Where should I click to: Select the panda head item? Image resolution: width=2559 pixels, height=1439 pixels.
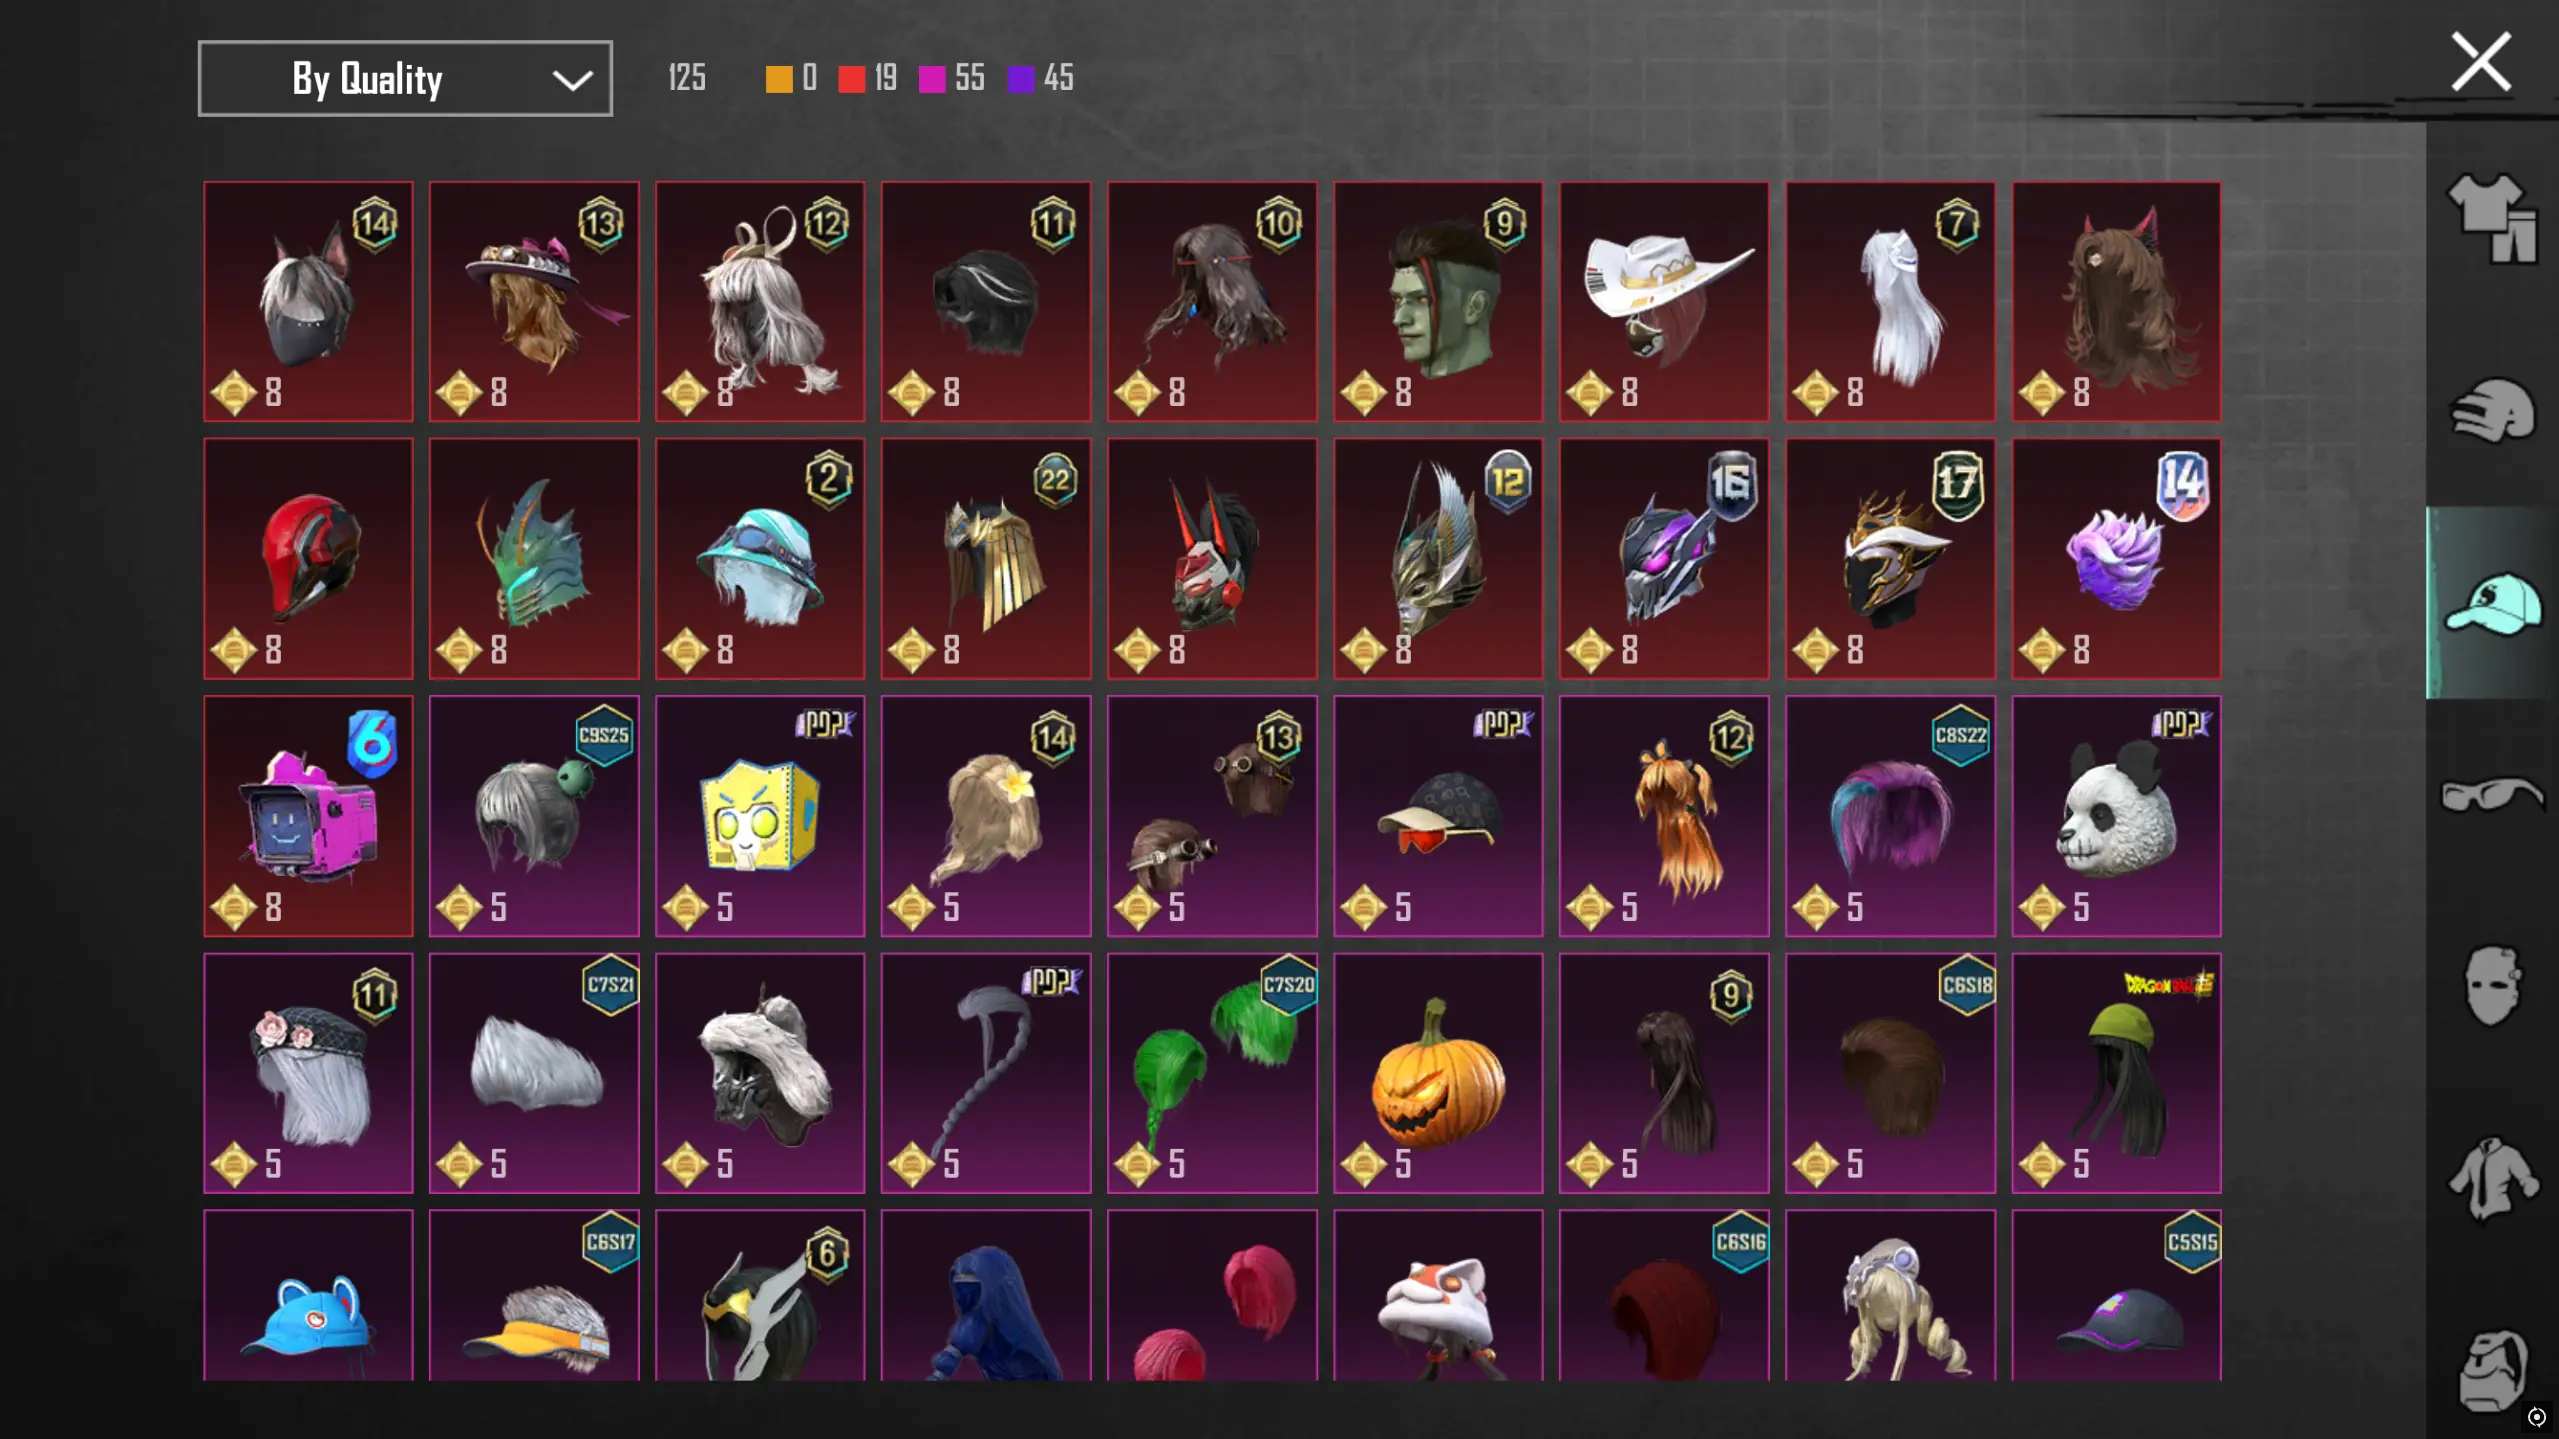(2116, 816)
